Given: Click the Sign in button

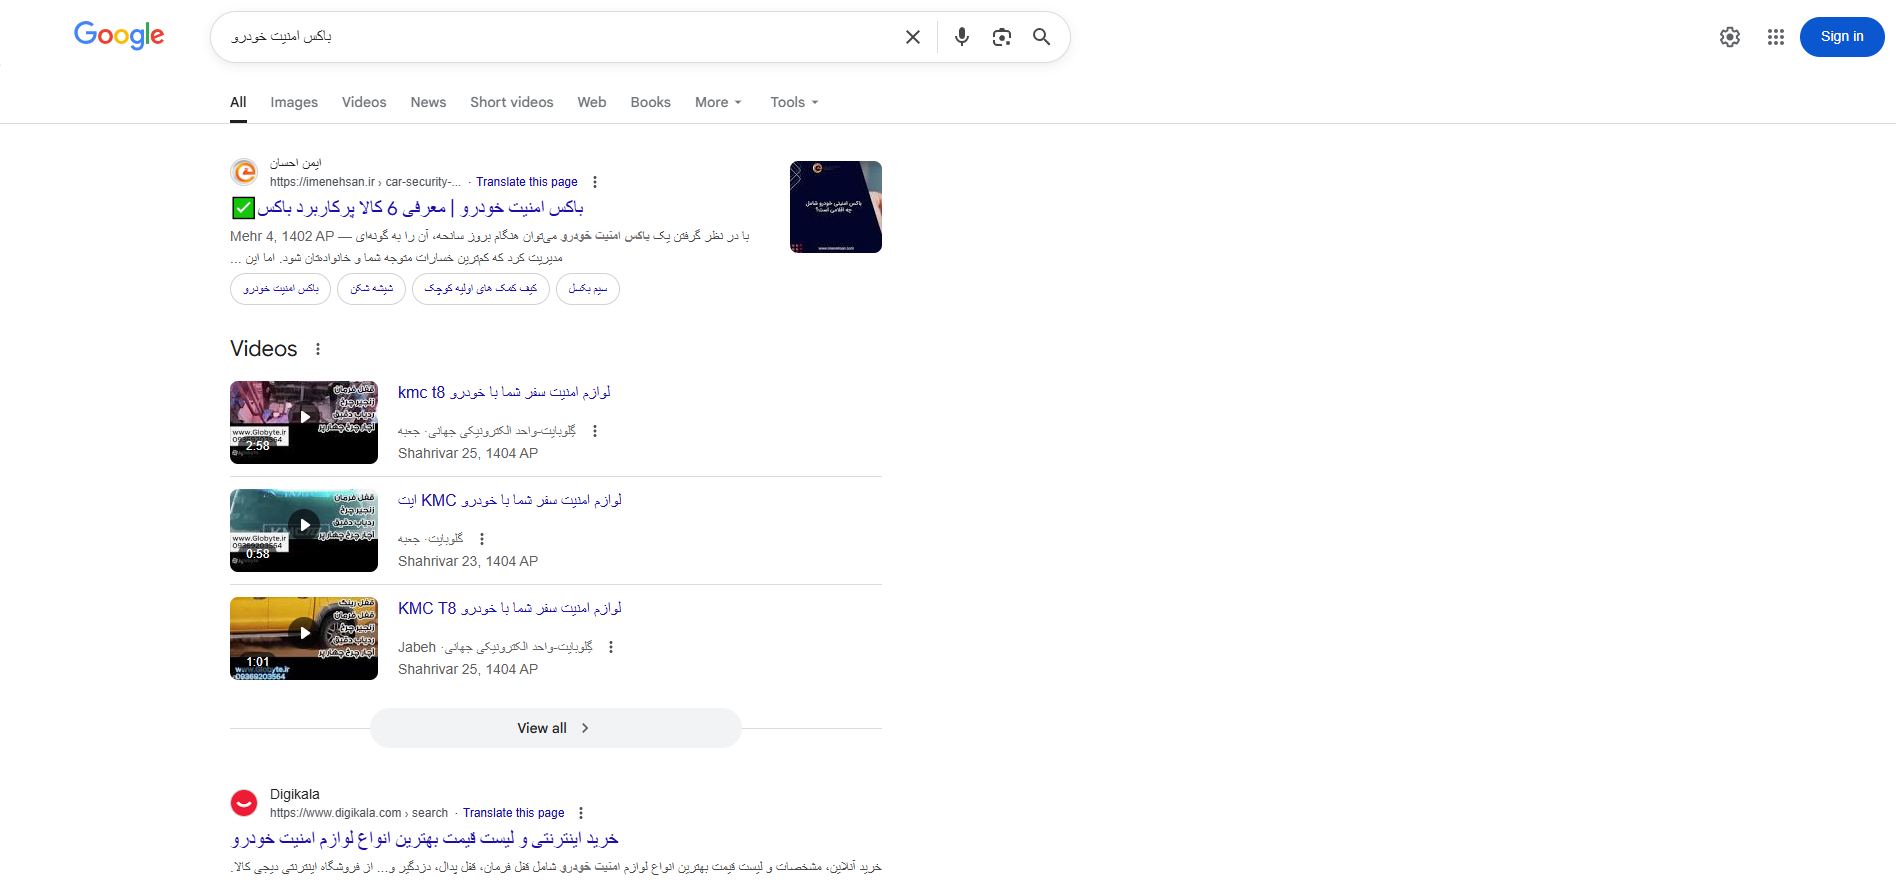Looking at the screenshot, I should [x=1842, y=37].
